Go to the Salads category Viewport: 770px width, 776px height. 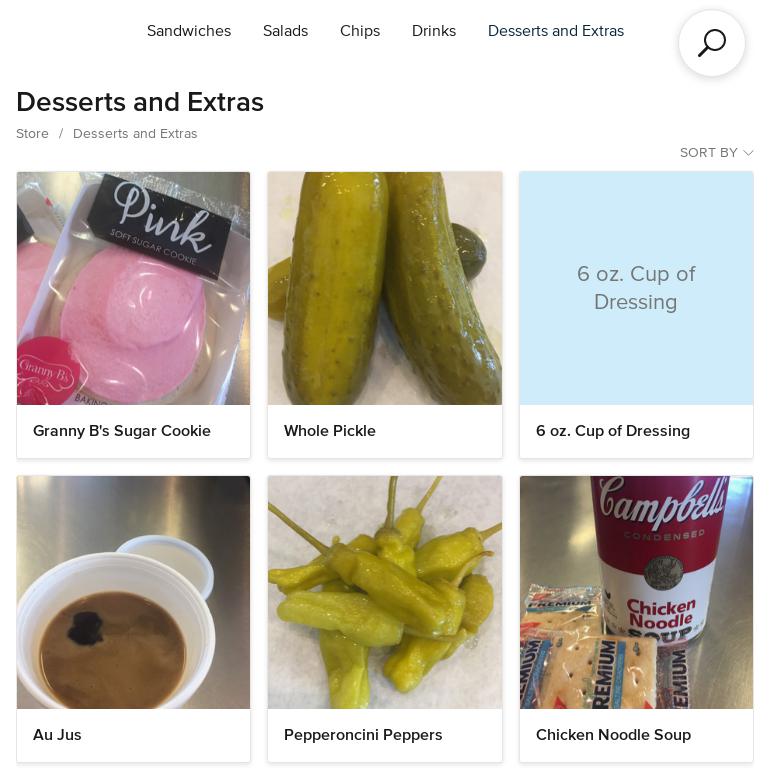286,31
